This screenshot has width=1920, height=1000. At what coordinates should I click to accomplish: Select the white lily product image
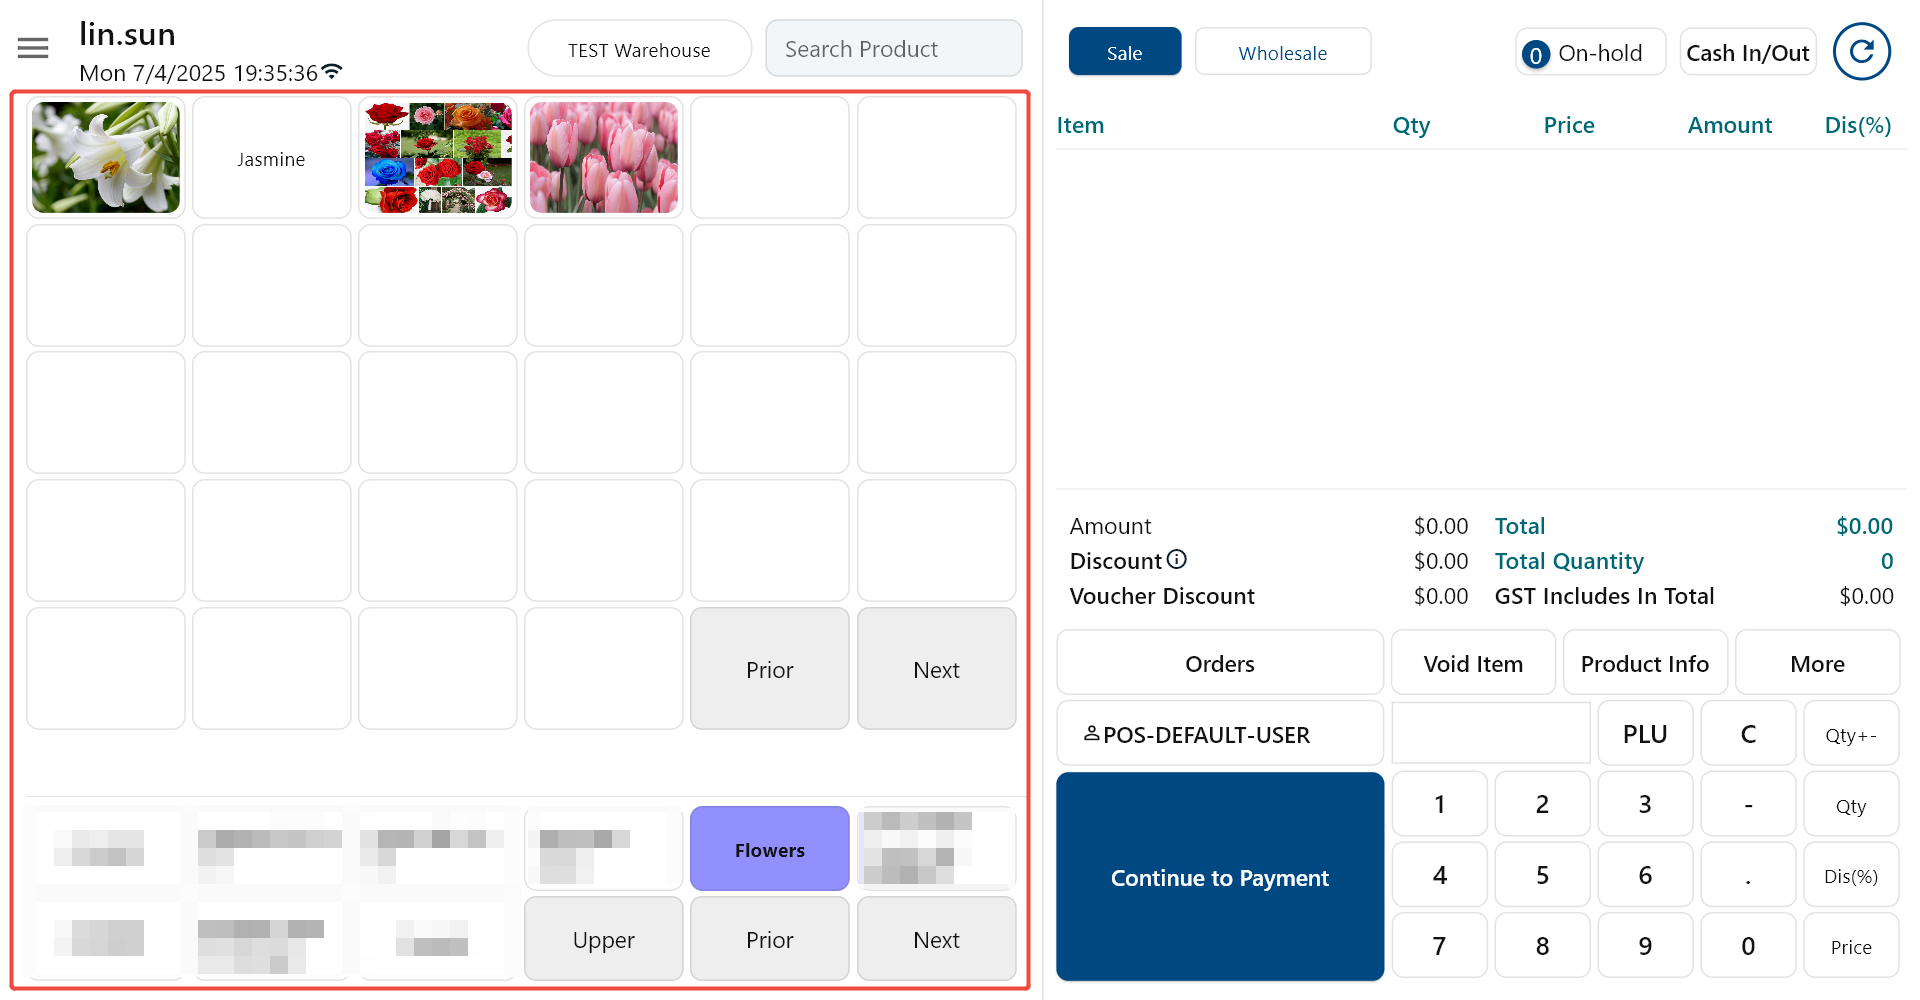click(x=106, y=158)
